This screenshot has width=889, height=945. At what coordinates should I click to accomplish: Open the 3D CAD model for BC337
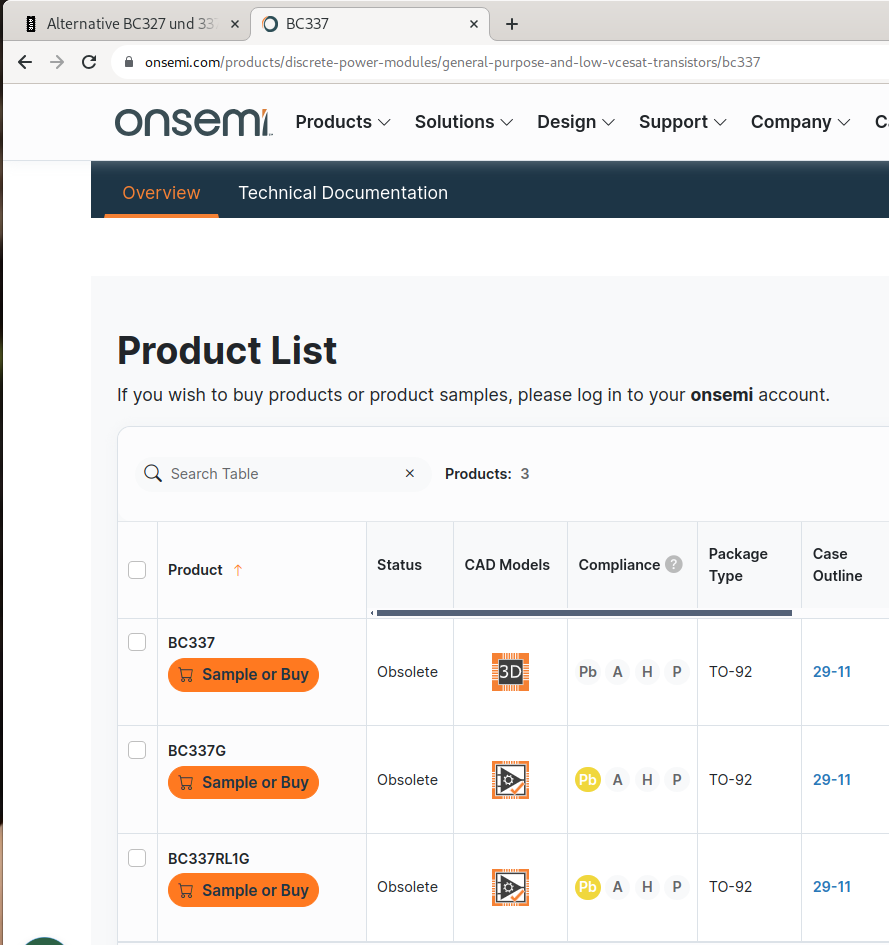(510, 672)
